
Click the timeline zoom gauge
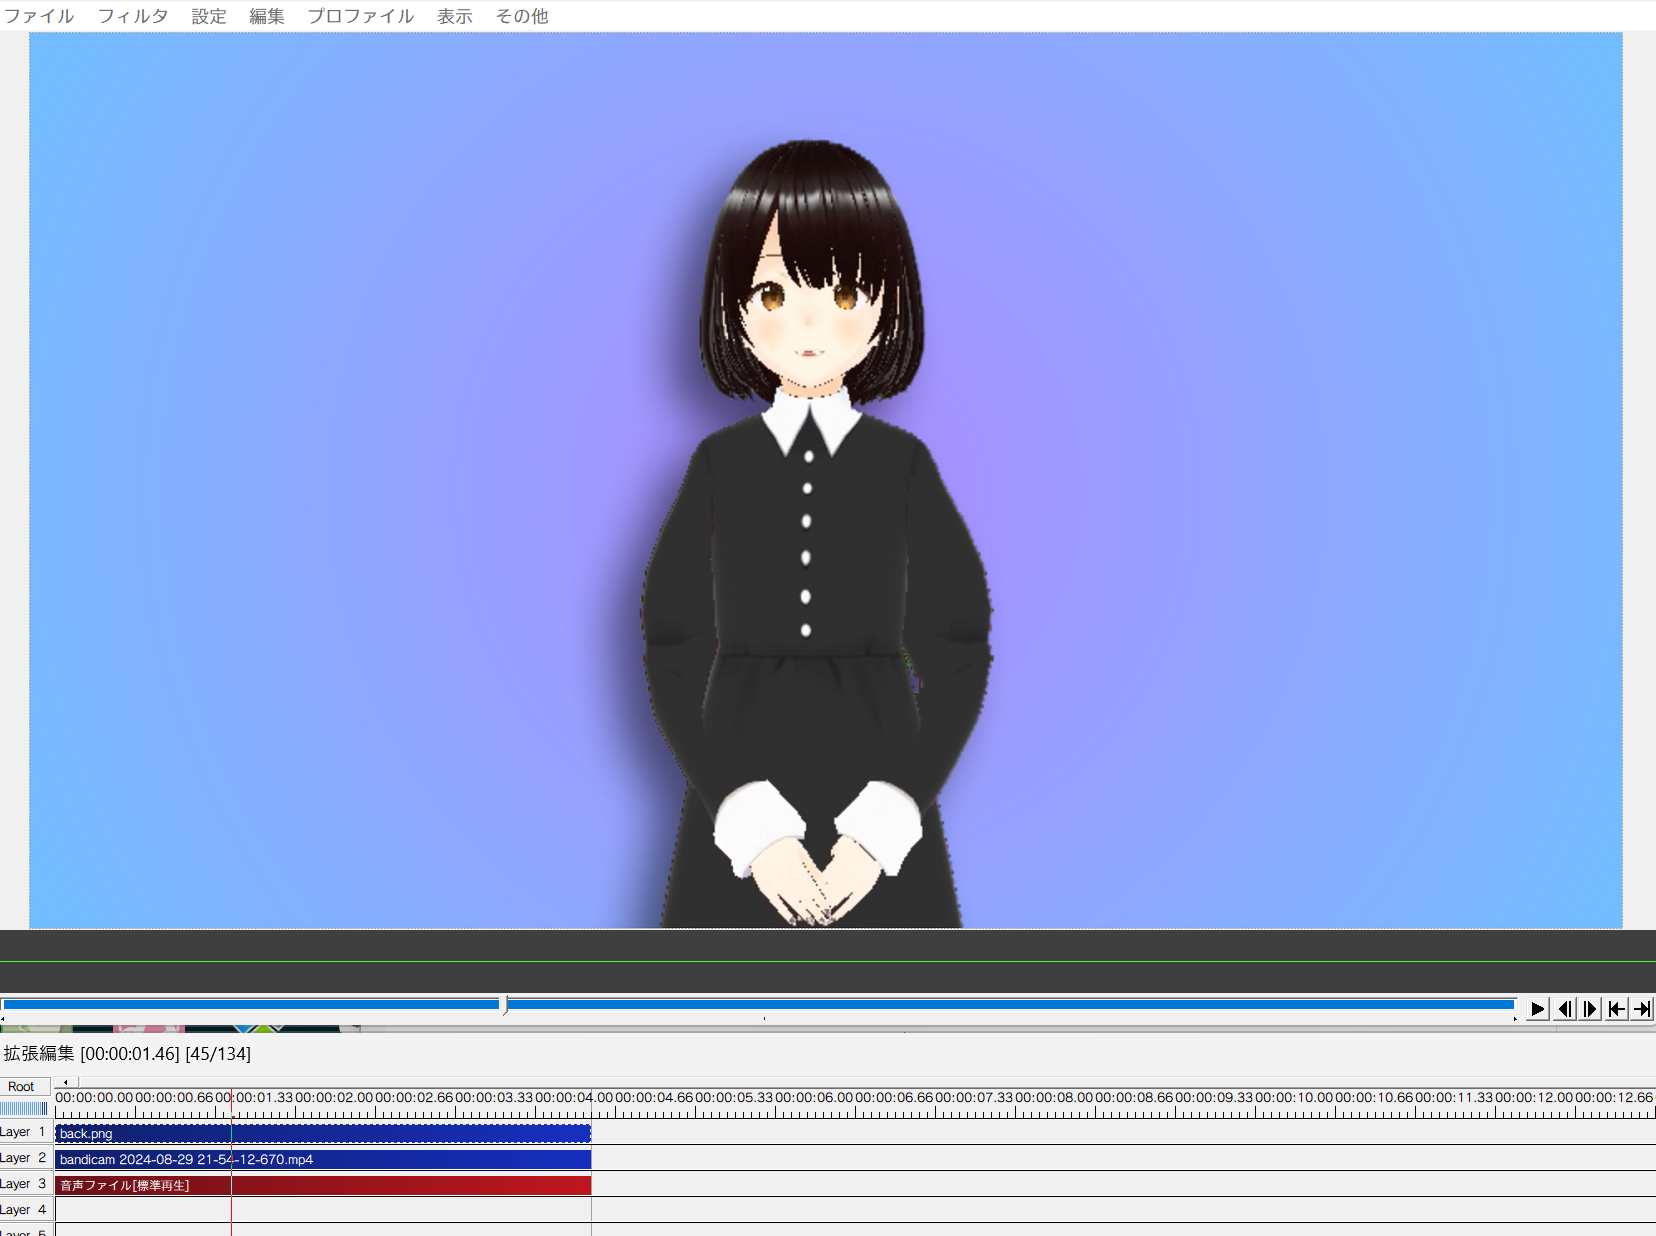(x=24, y=1108)
